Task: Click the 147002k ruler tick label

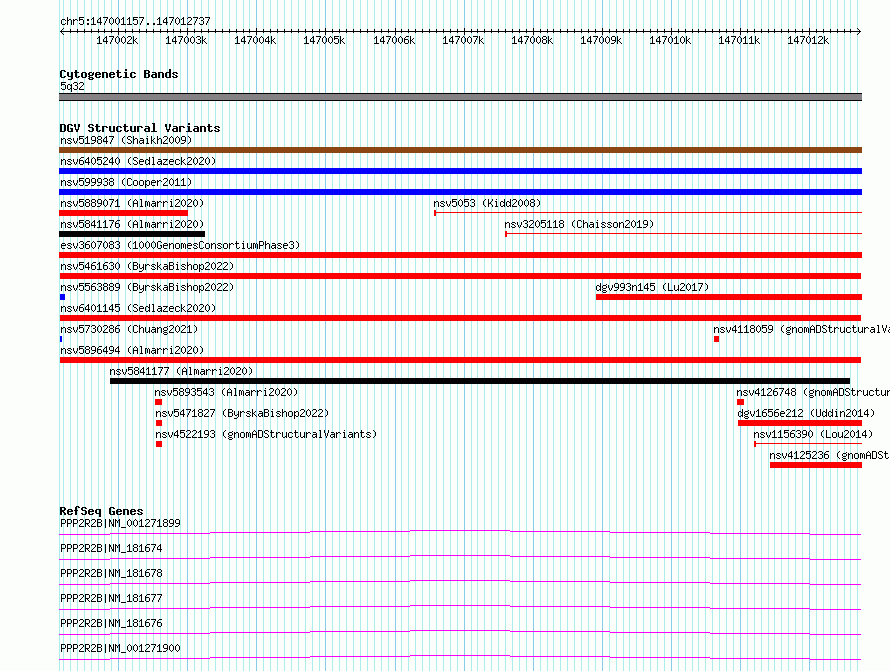Action: (117, 40)
